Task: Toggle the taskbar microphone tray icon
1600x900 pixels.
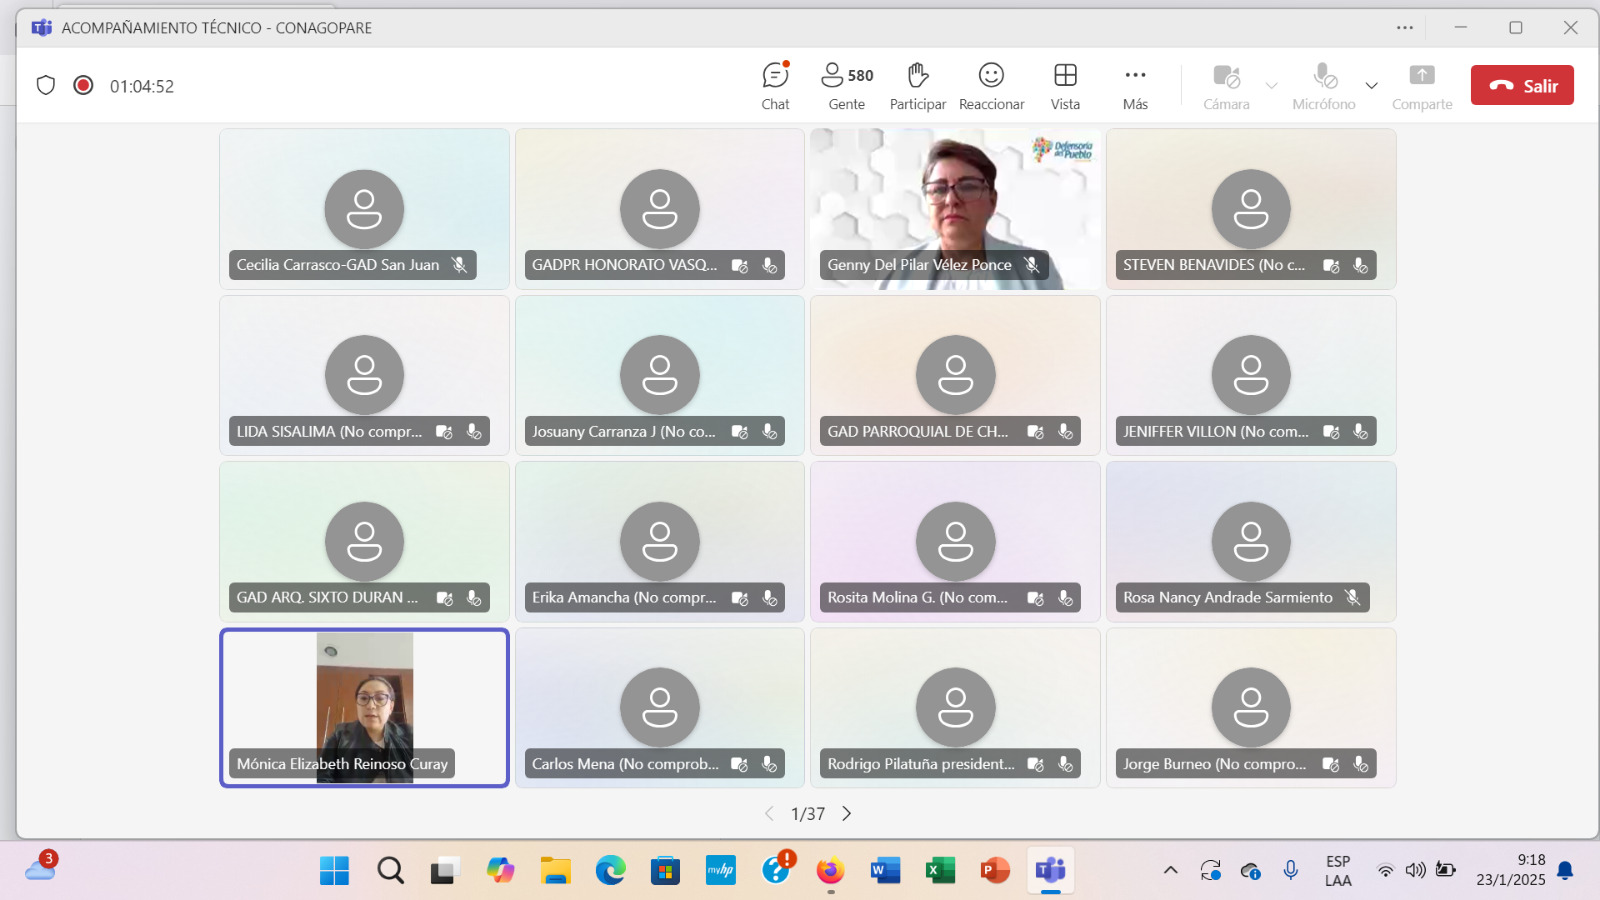Action: point(1291,870)
